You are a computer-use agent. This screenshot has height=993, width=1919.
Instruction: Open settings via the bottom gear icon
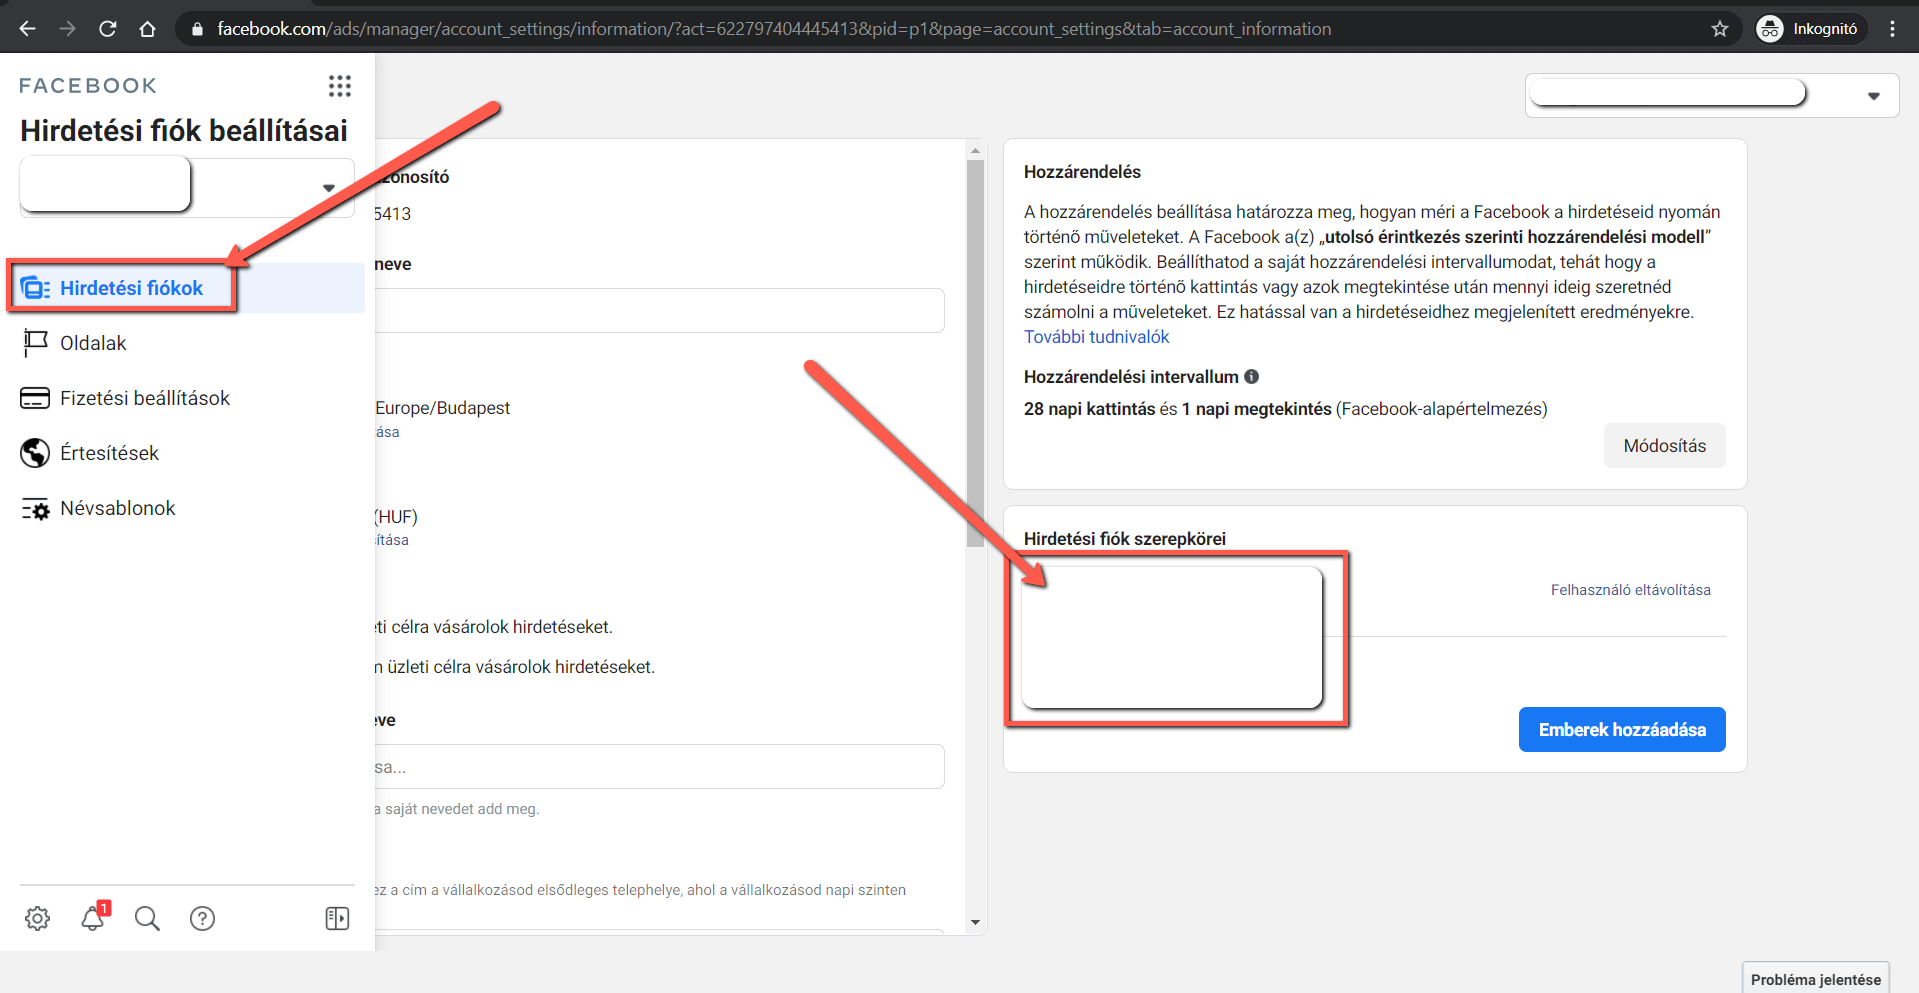(x=38, y=918)
